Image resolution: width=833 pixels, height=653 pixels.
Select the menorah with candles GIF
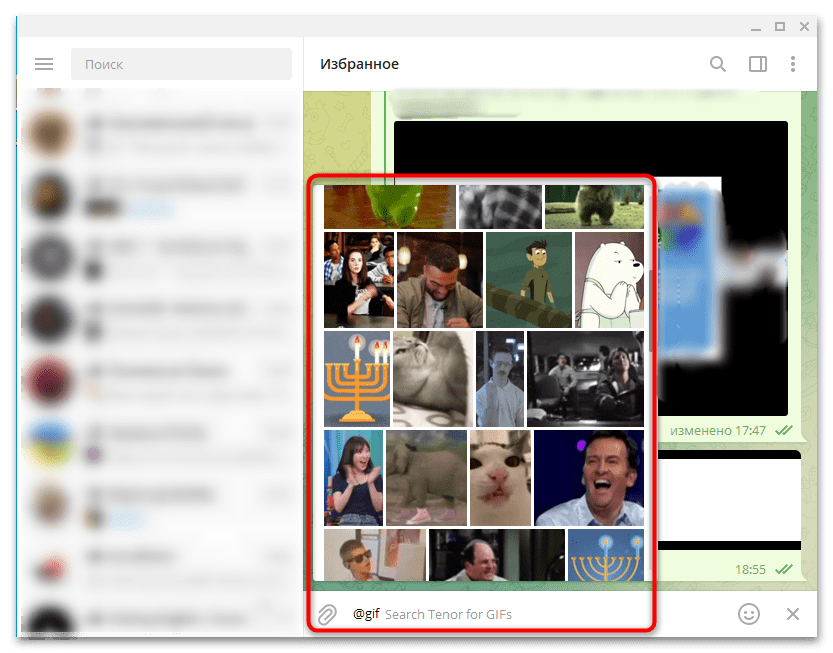click(x=356, y=379)
